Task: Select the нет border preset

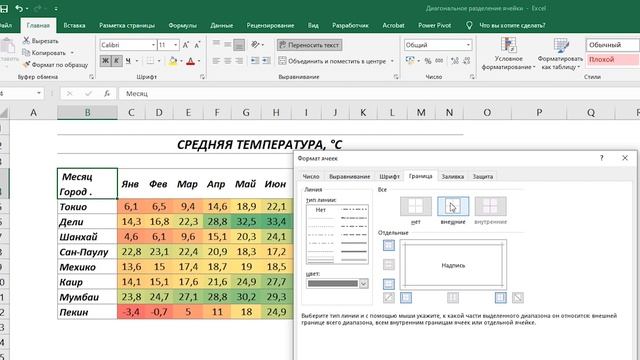Action: tap(416, 207)
